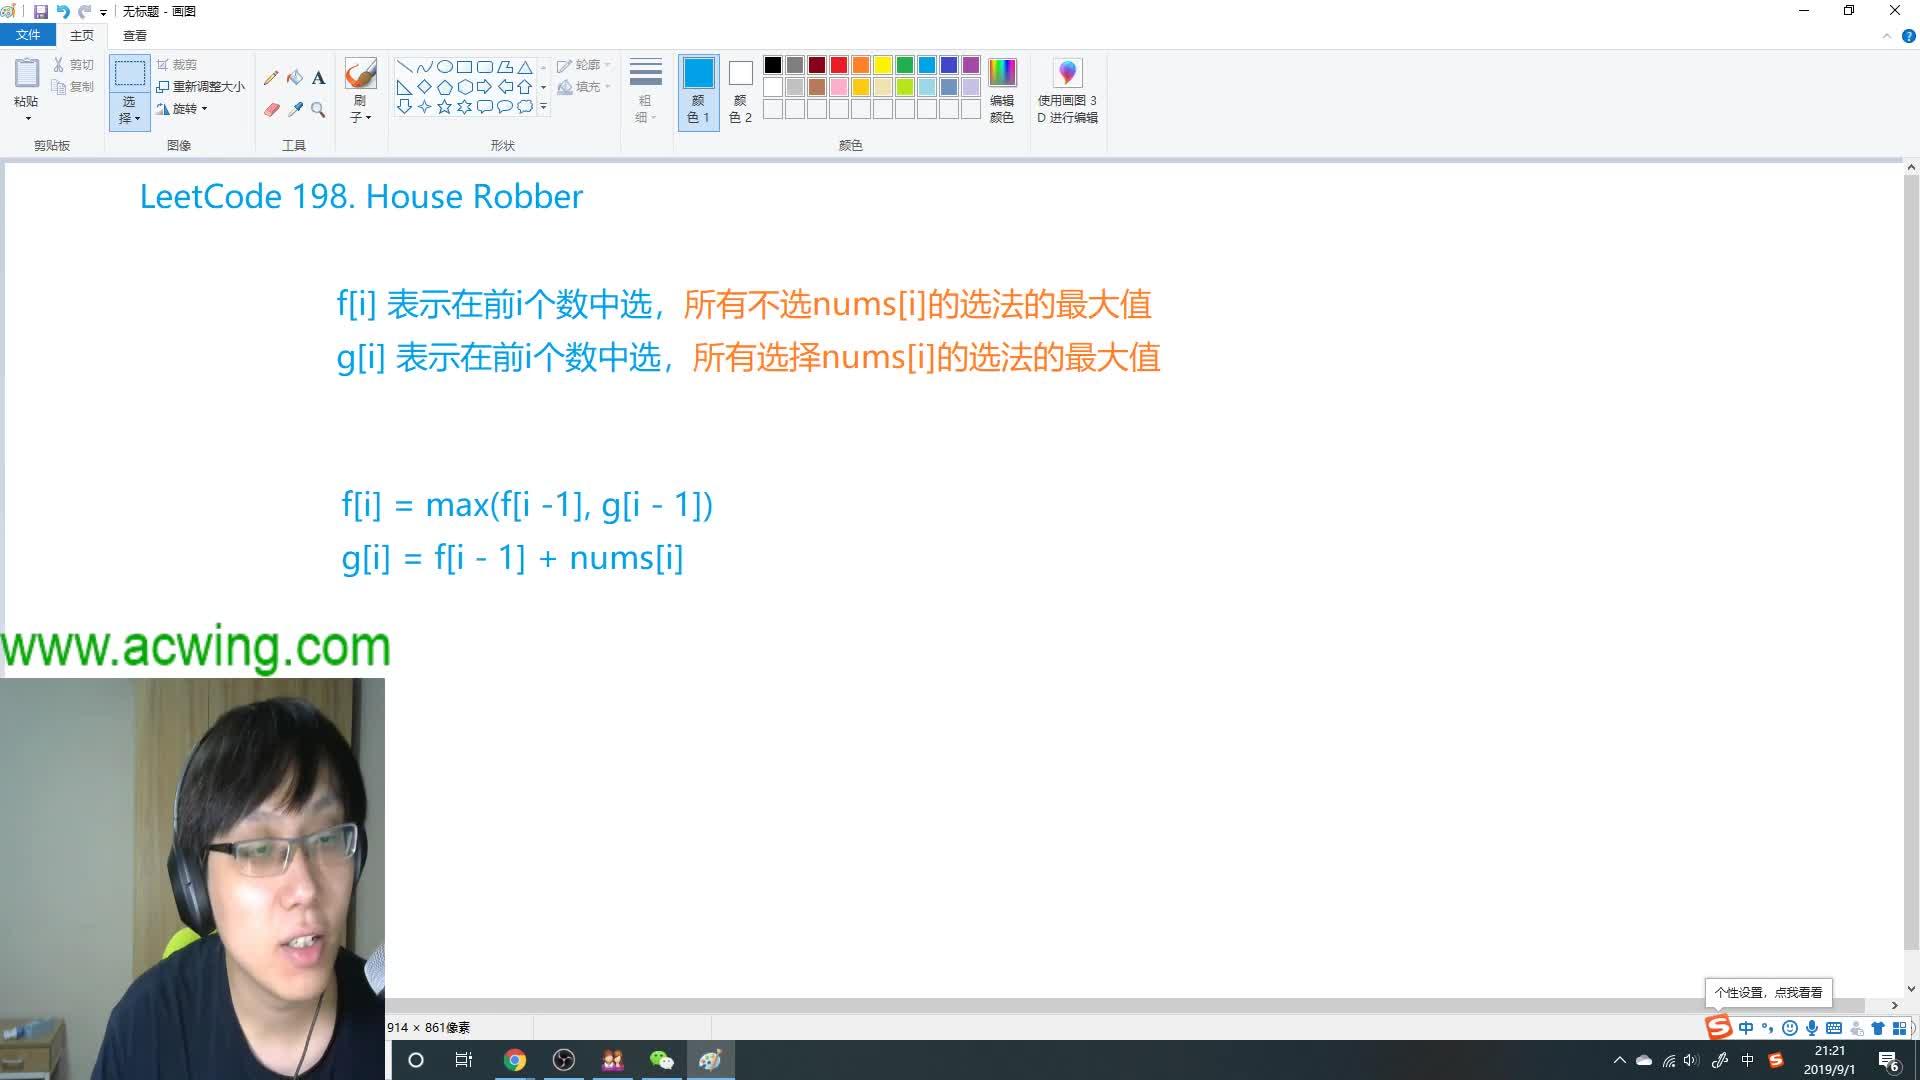Click the rectangular selection tool icon

129,74
